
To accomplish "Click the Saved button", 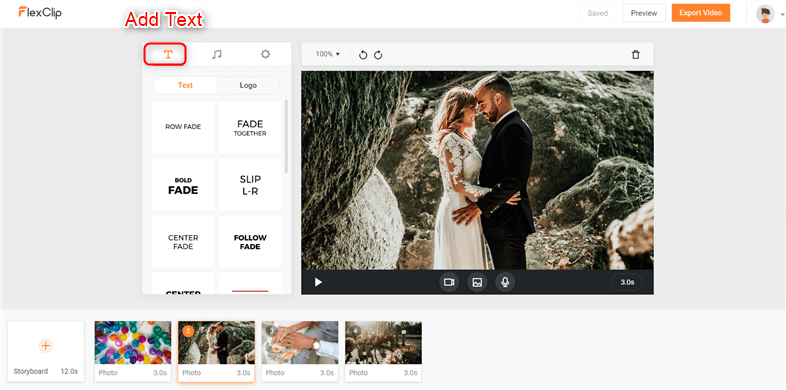I will click(598, 13).
